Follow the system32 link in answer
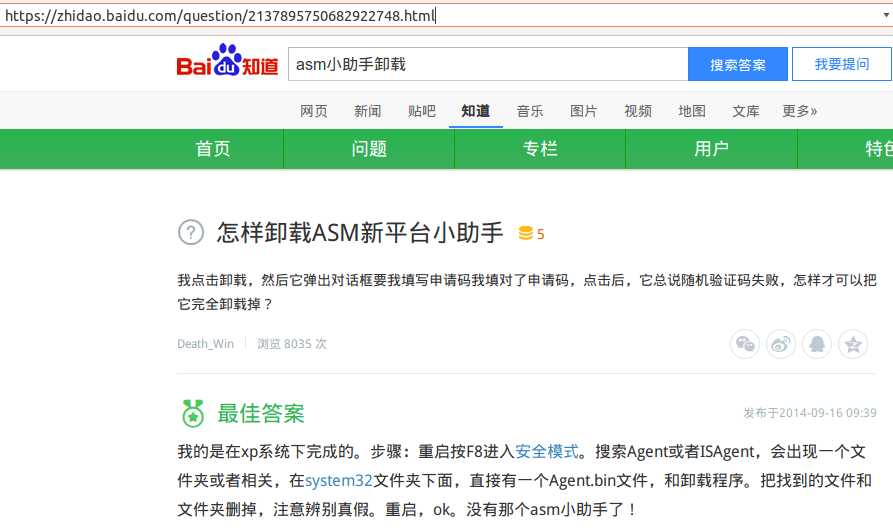Viewport: 893px width, 531px height. tap(339, 480)
